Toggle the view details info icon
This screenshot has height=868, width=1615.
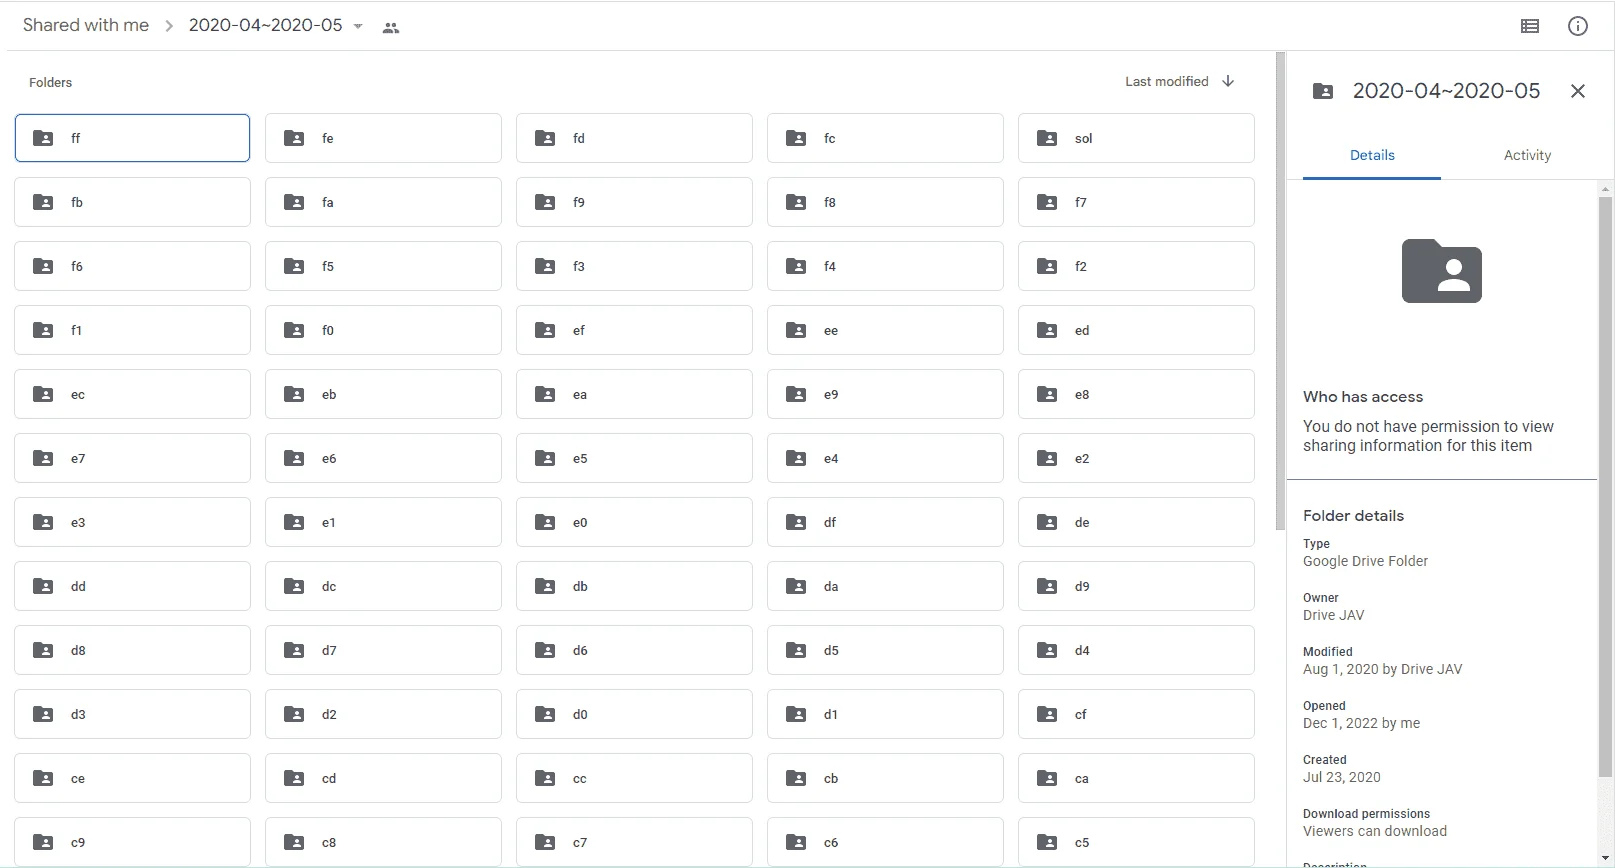point(1578,27)
